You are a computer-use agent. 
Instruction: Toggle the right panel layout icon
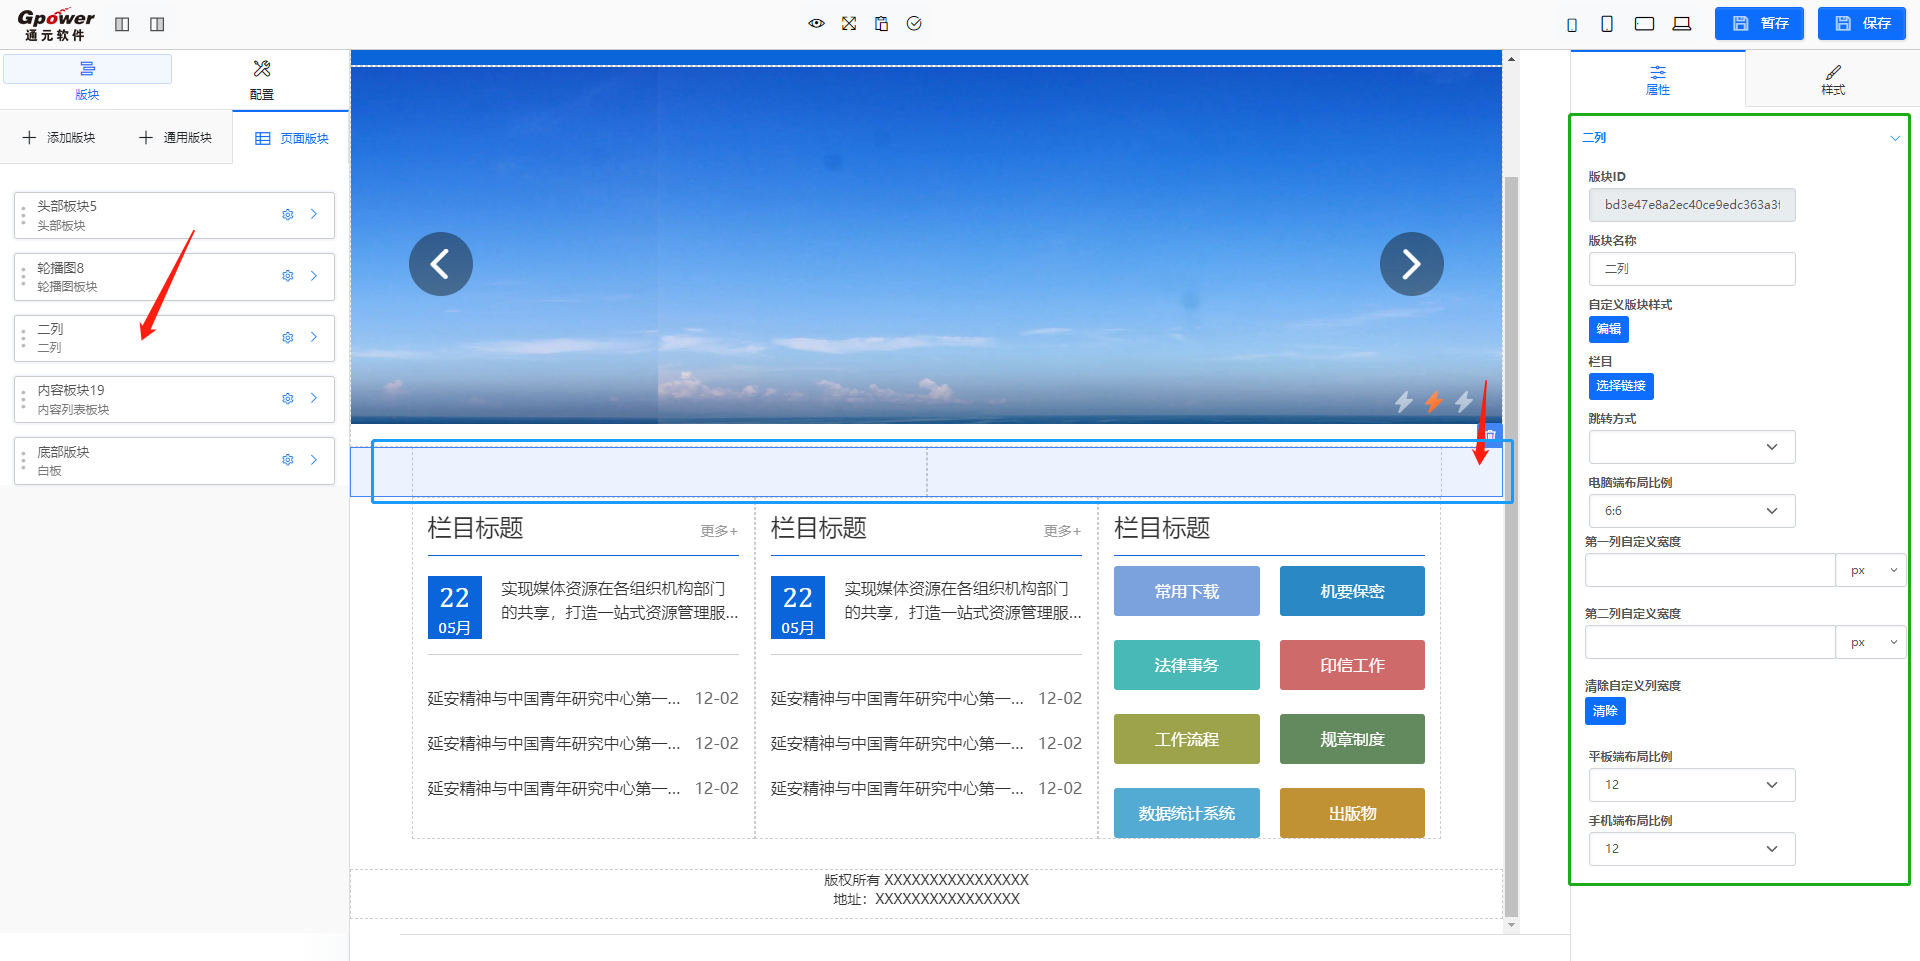pos(157,24)
